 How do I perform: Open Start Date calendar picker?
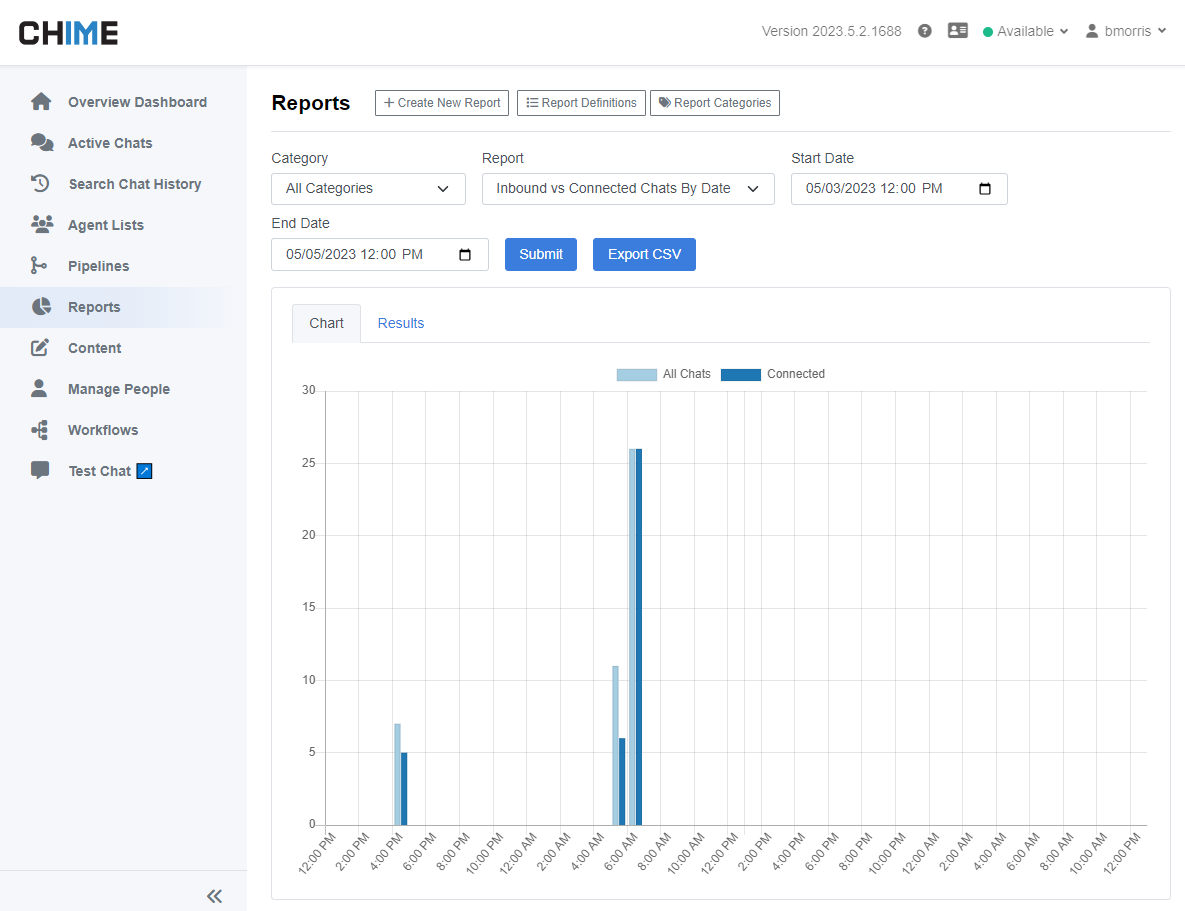point(985,189)
